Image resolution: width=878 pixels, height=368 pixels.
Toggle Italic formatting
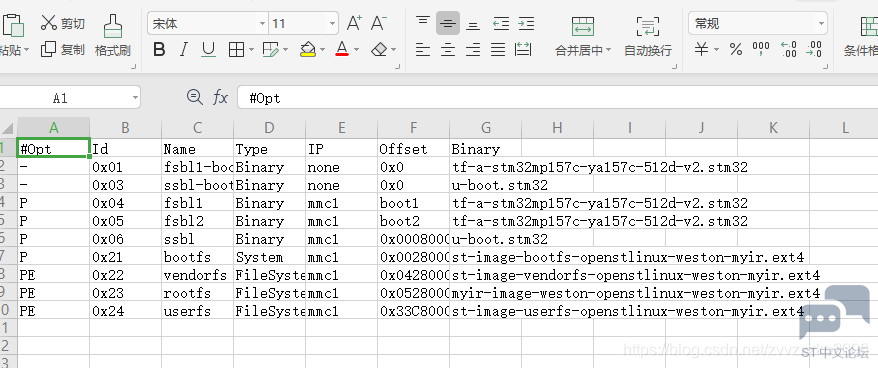point(183,50)
